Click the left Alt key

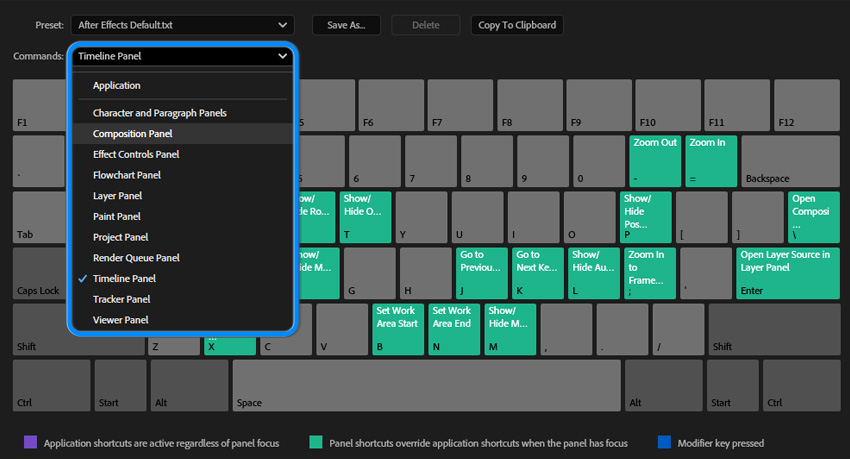[x=189, y=385]
